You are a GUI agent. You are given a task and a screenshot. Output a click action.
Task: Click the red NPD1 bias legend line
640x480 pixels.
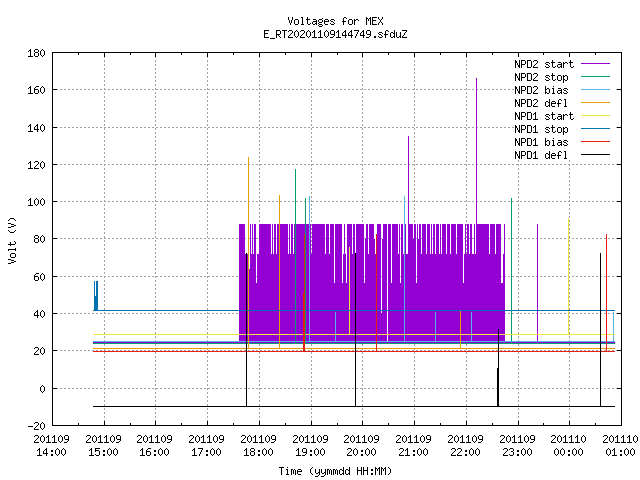595,142
